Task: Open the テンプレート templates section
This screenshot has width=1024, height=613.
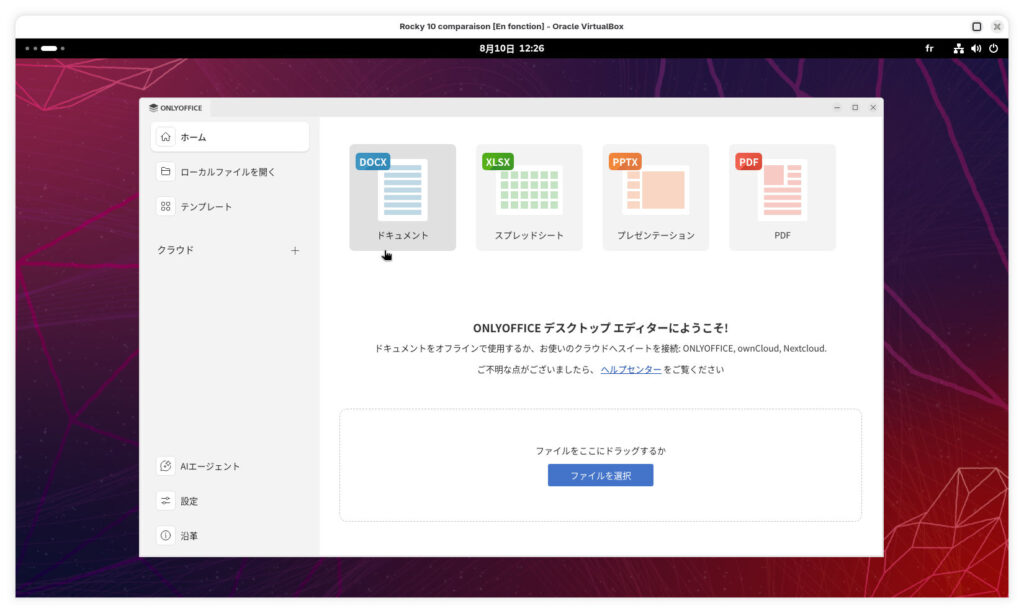Action: [x=230, y=206]
